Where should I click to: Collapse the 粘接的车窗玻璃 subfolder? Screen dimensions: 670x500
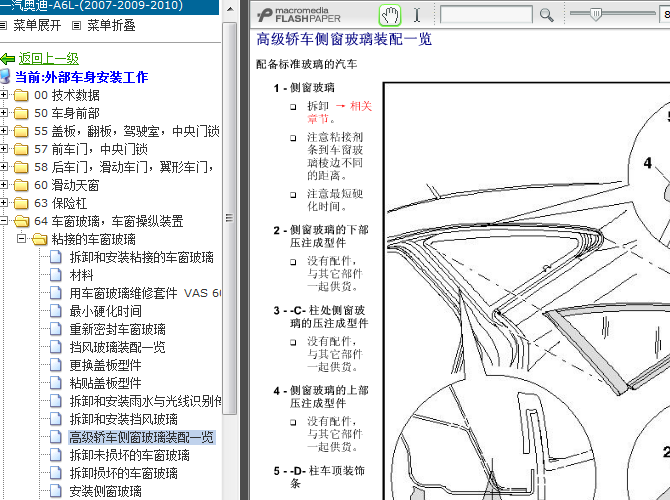[x=21, y=238]
